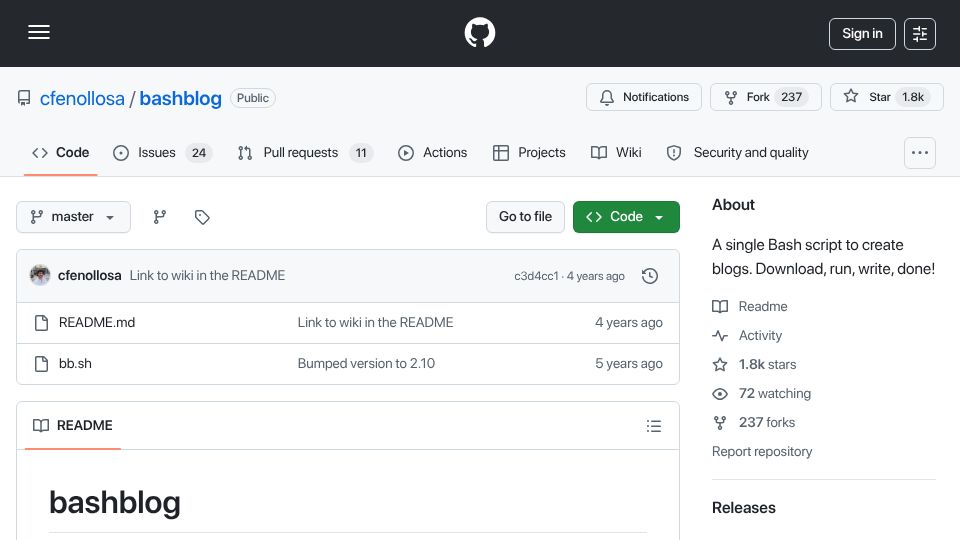Click the bashblog README heading
Screen dimensions: 960x540
[114, 503]
